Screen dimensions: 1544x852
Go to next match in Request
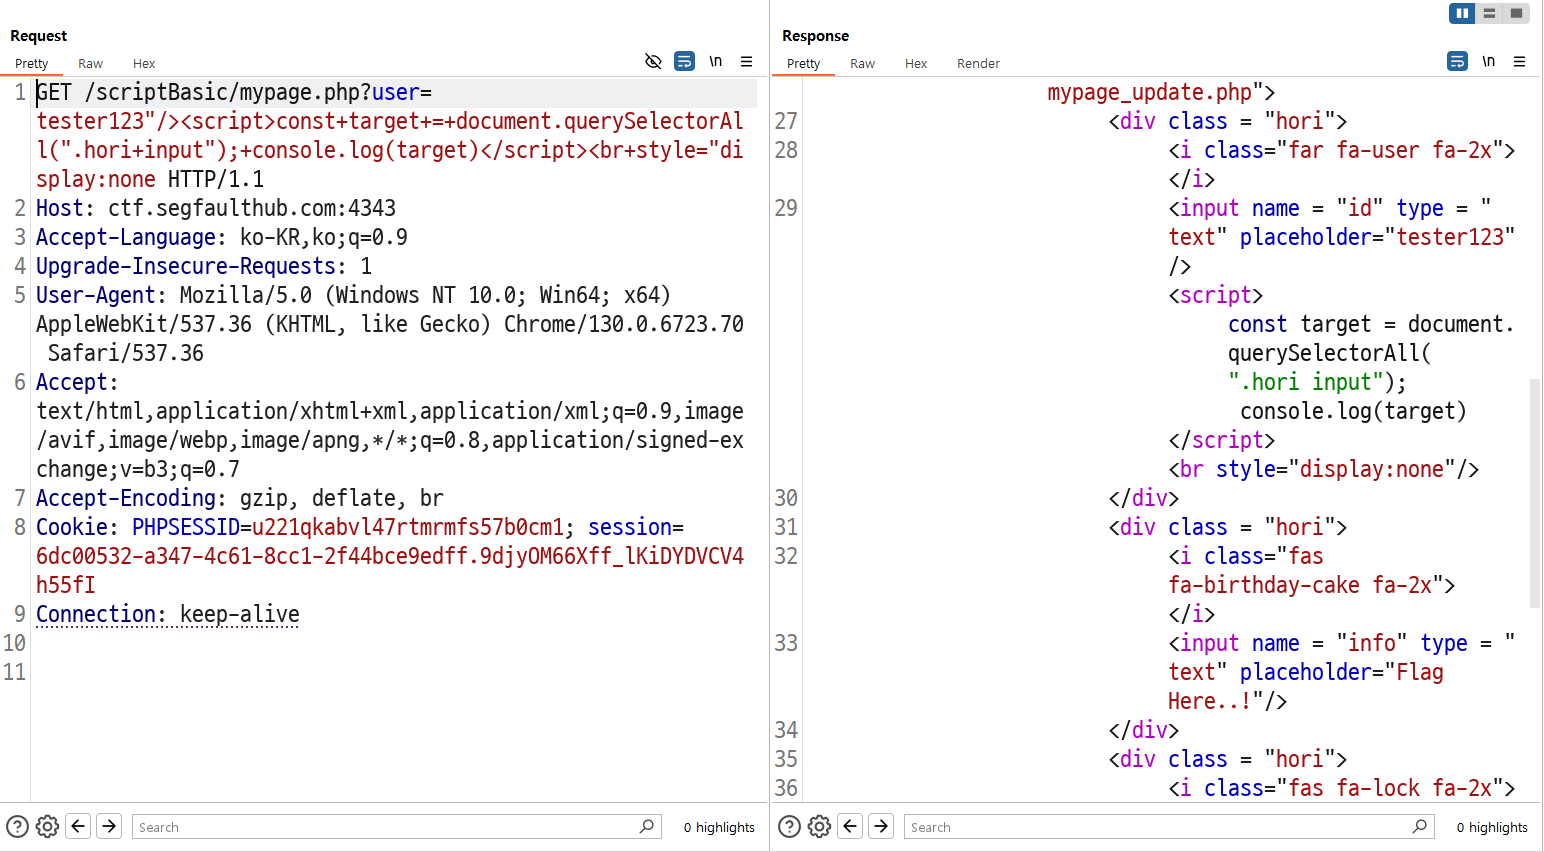point(109,826)
